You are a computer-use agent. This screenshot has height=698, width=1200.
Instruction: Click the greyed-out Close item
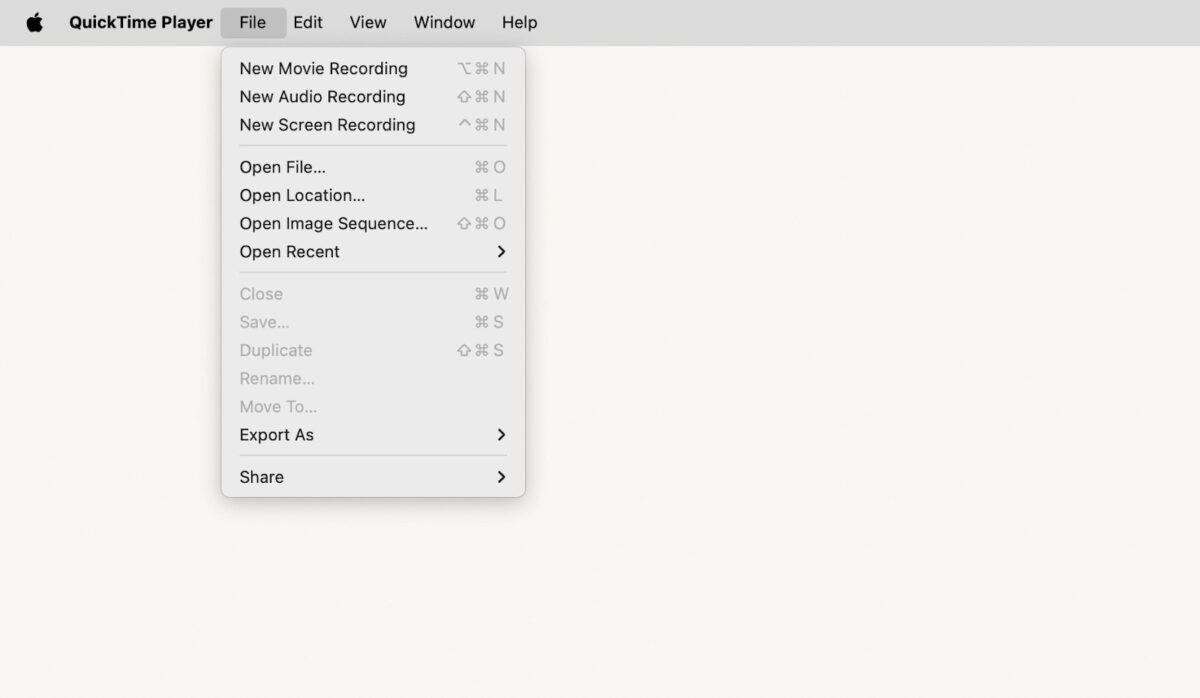point(373,294)
